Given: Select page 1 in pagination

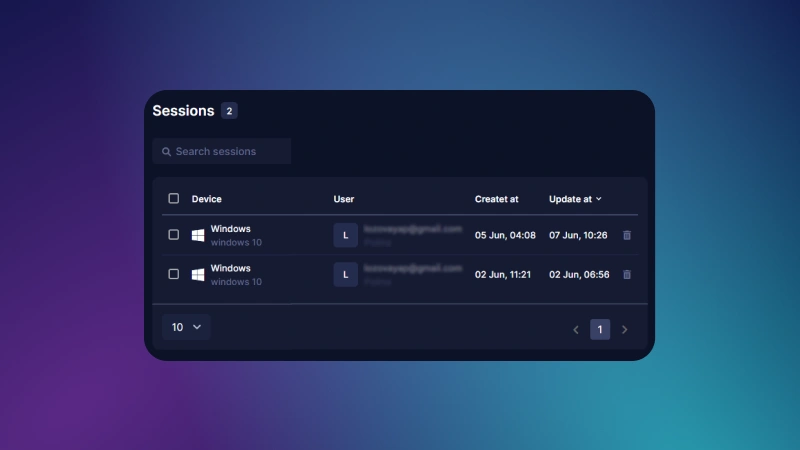Looking at the screenshot, I should (600, 330).
